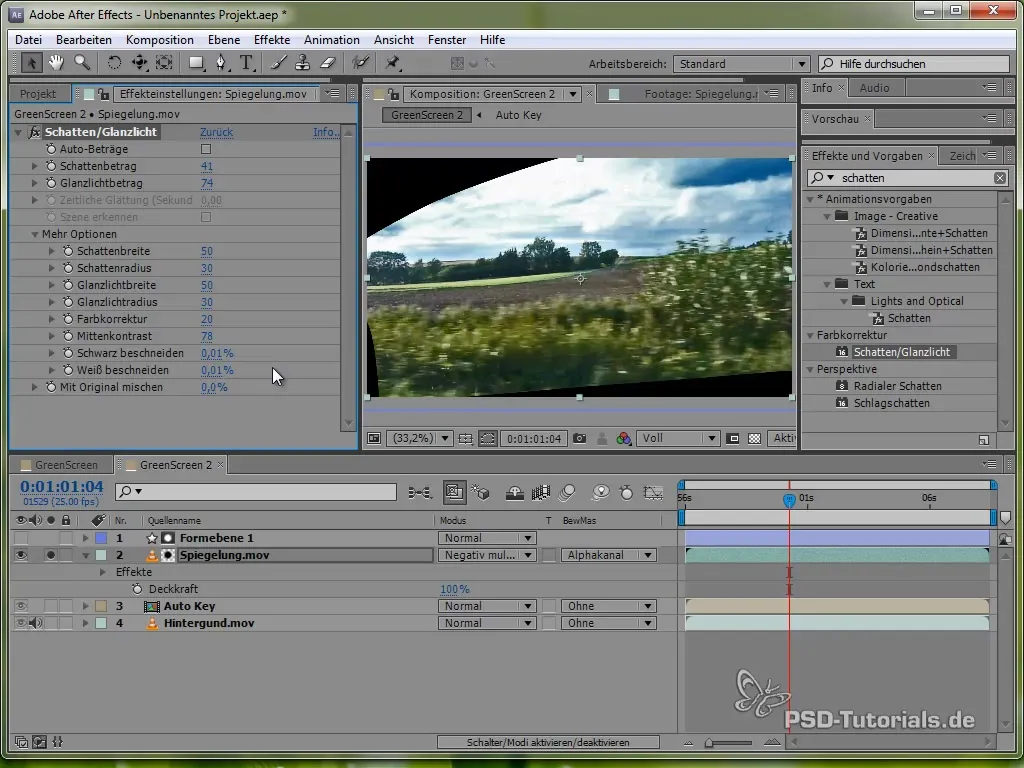
Task: Hide the Hintergund.mov layer
Action: 21,623
